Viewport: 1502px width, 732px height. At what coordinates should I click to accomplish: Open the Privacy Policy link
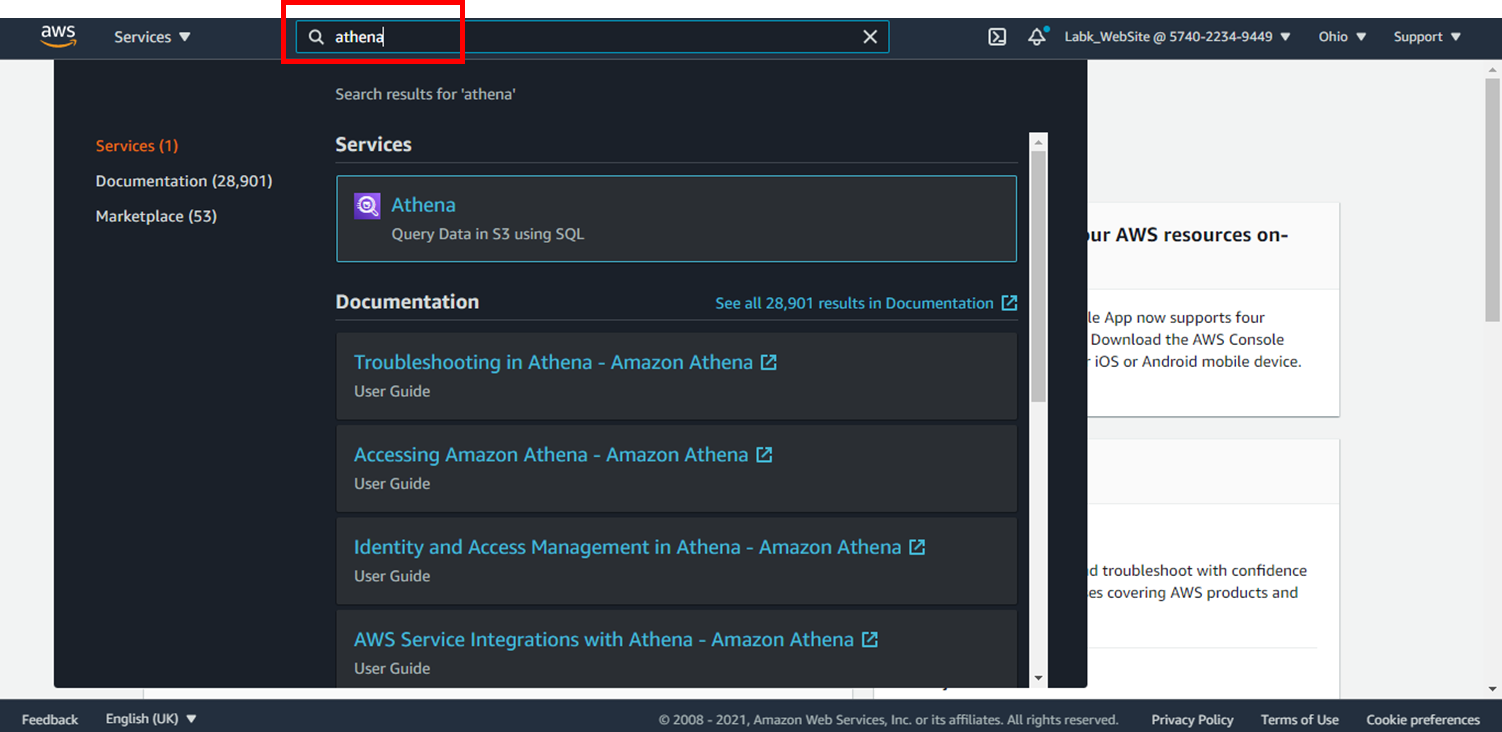[x=1192, y=719]
